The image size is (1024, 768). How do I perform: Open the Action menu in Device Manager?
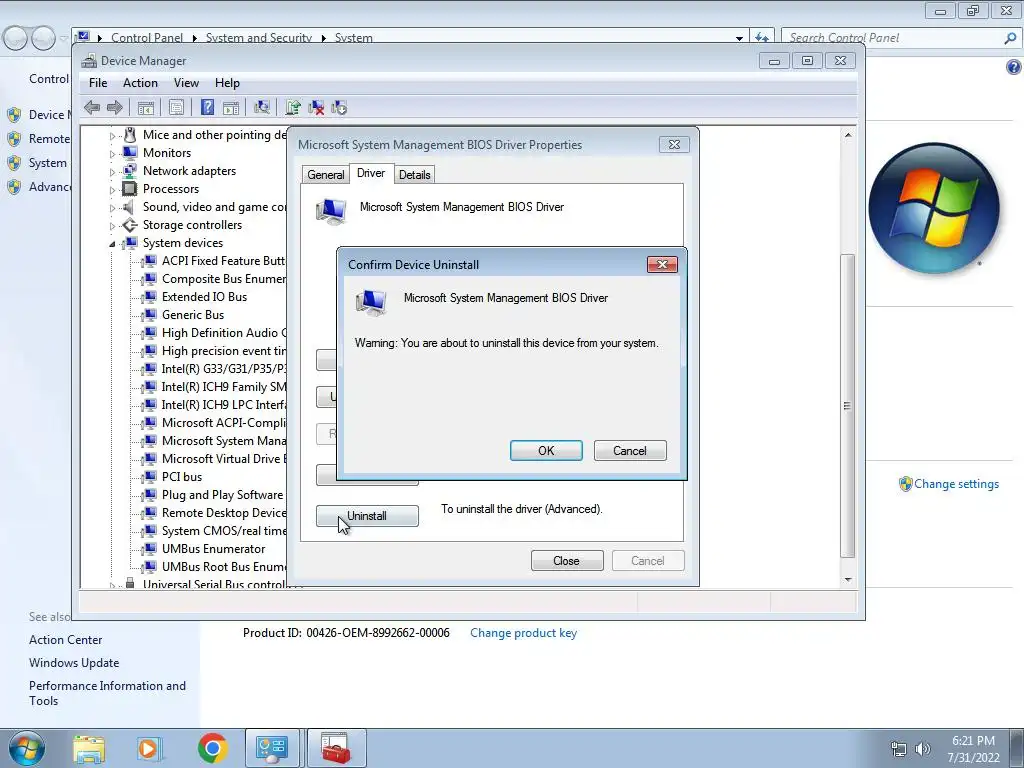pyautogui.click(x=140, y=83)
